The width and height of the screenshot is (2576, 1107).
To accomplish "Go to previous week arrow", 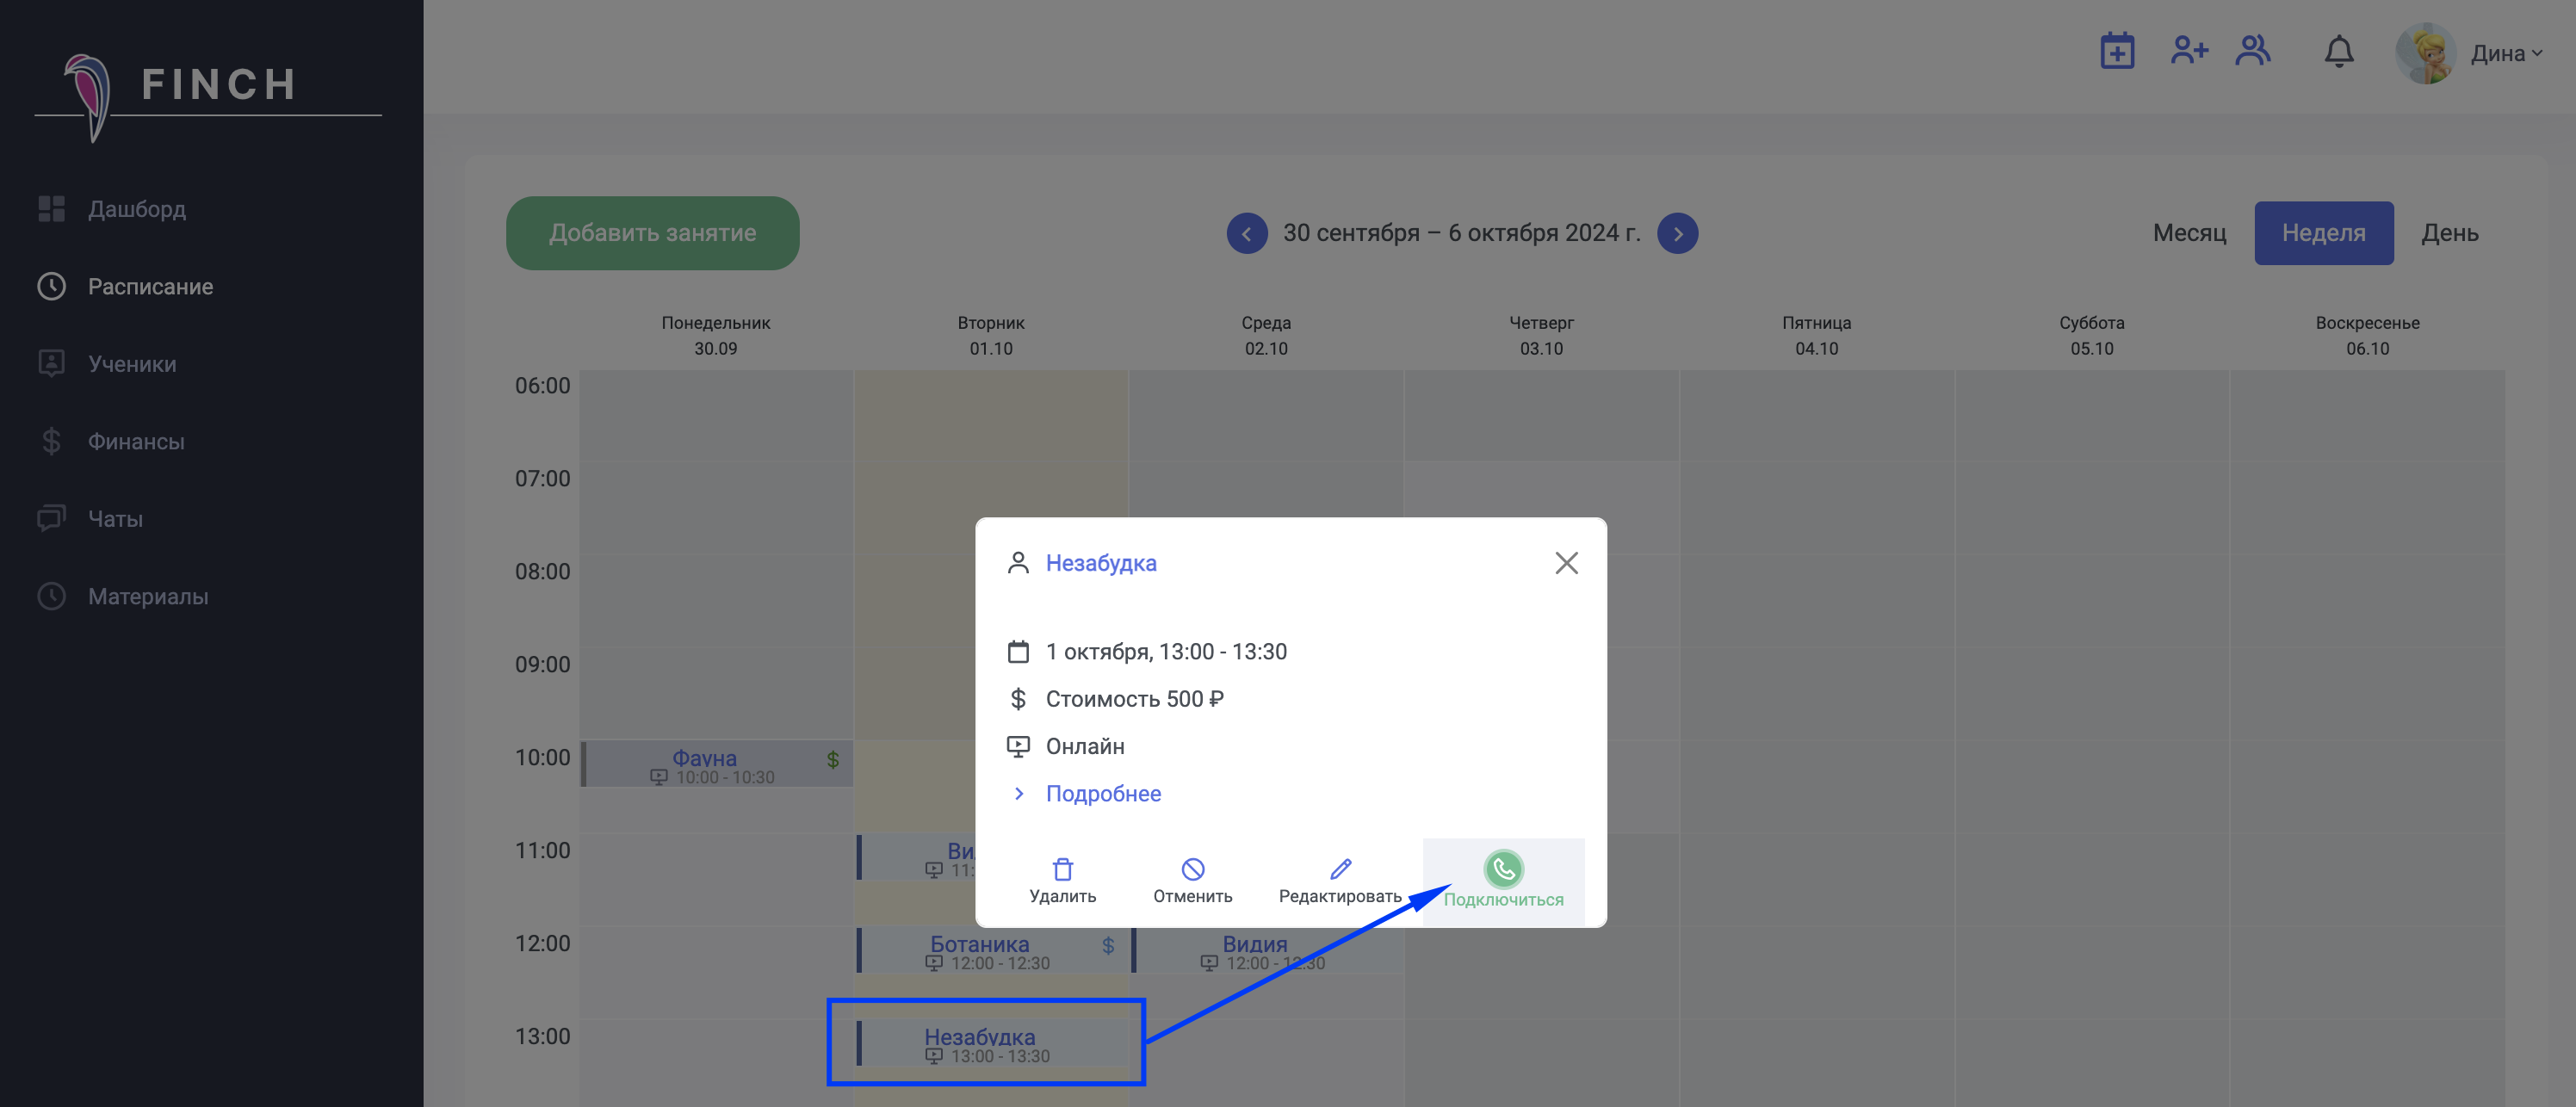I will pos(1246,233).
